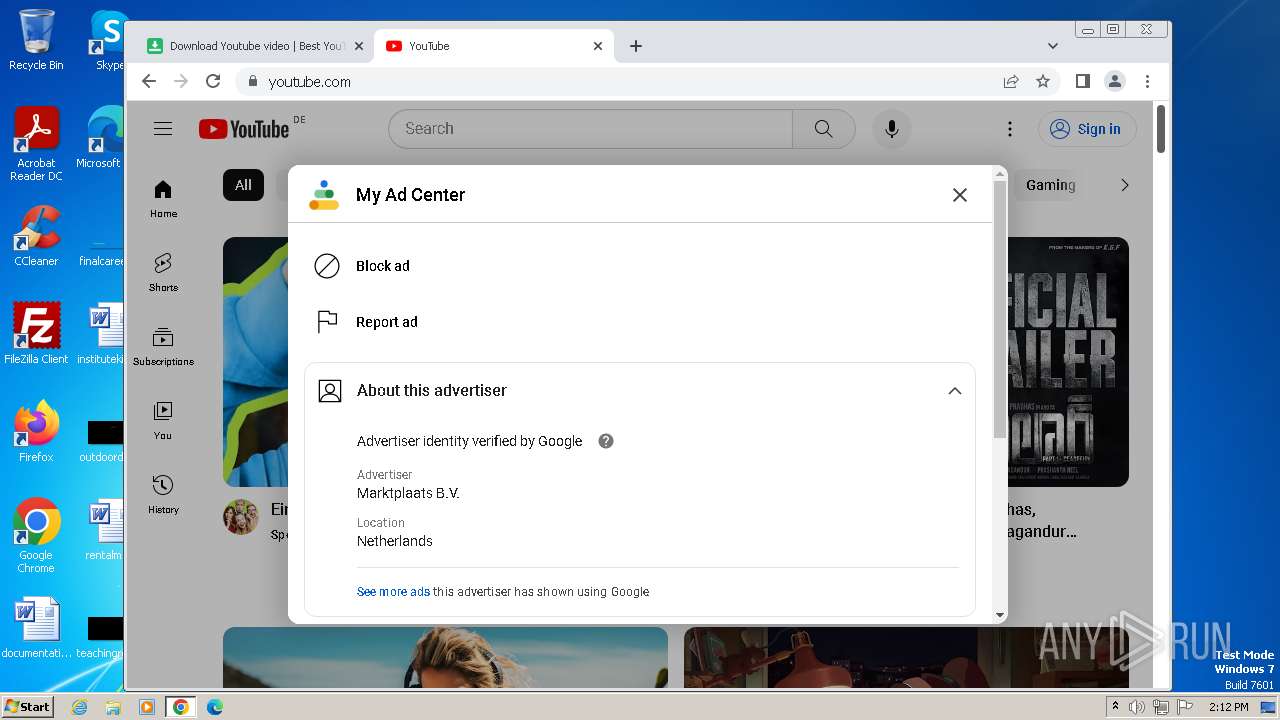Open the advertiser identity help icon
Screen dimensions: 1280x720
(606, 441)
